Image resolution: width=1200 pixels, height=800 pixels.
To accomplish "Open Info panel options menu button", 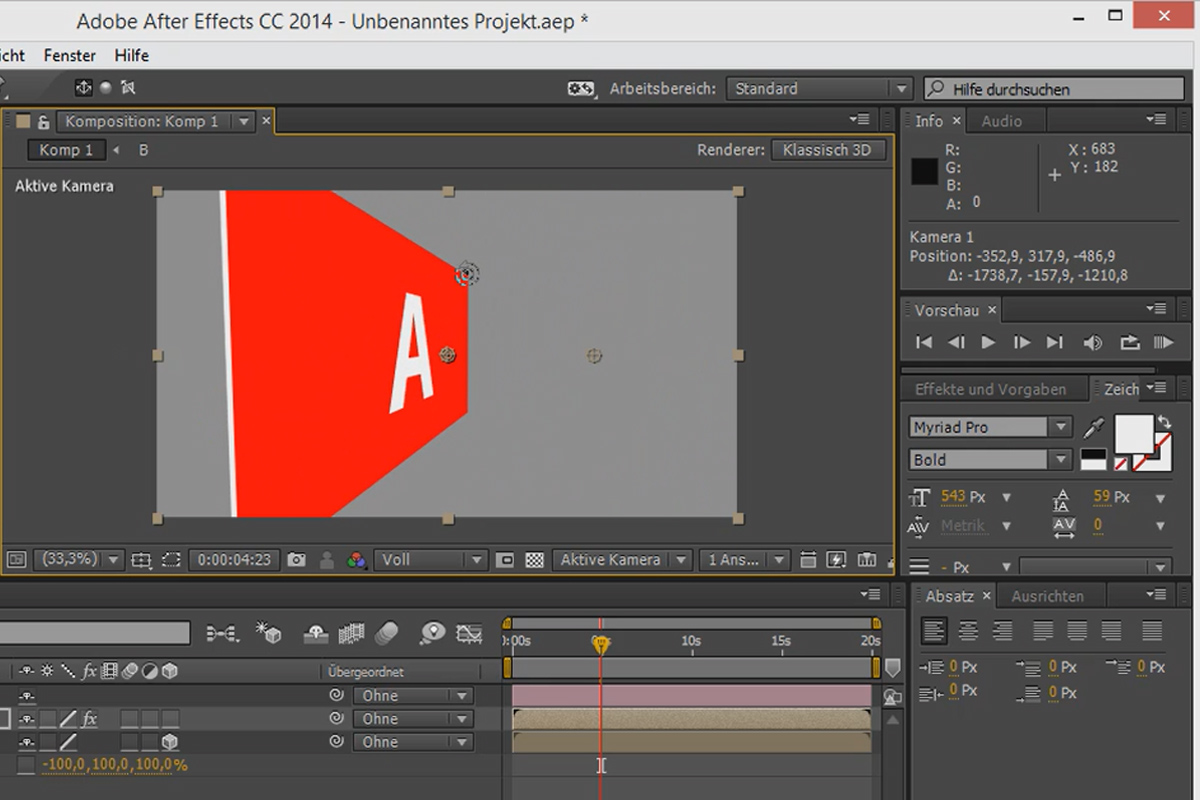I will pos(1156,120).
